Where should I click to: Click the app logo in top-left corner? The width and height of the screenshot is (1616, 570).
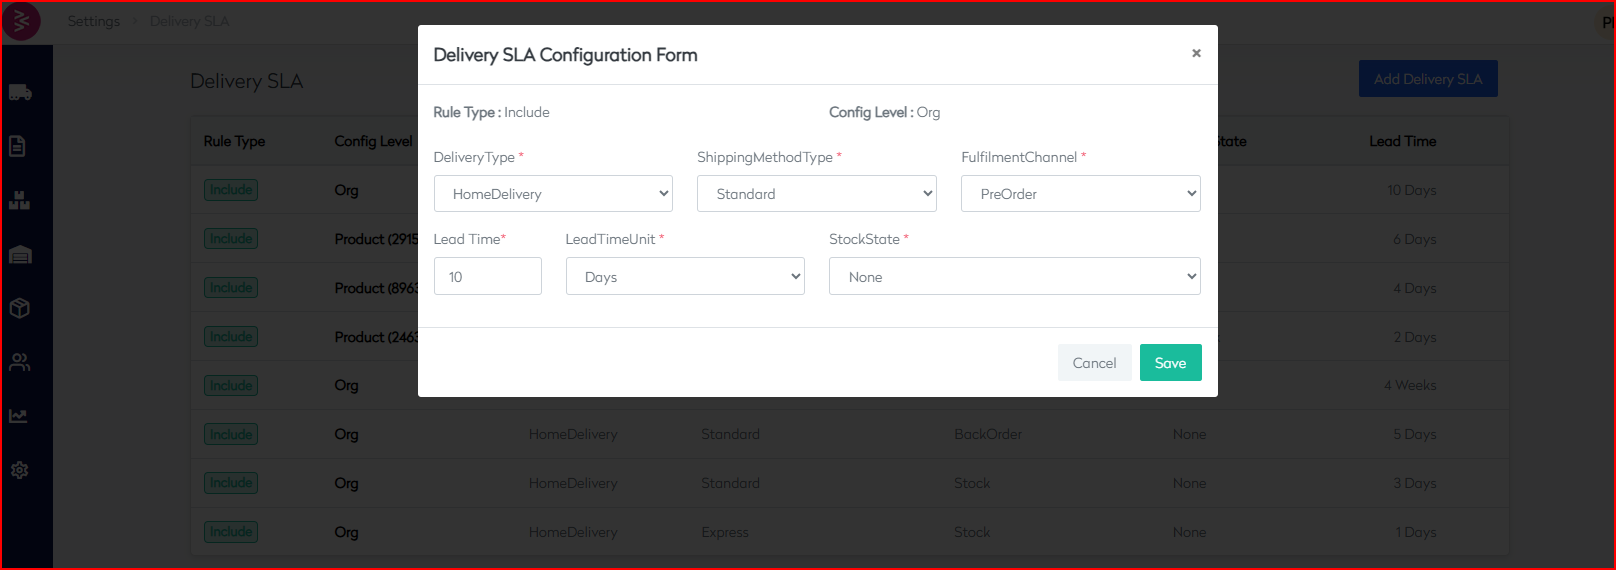pos(21,21)
